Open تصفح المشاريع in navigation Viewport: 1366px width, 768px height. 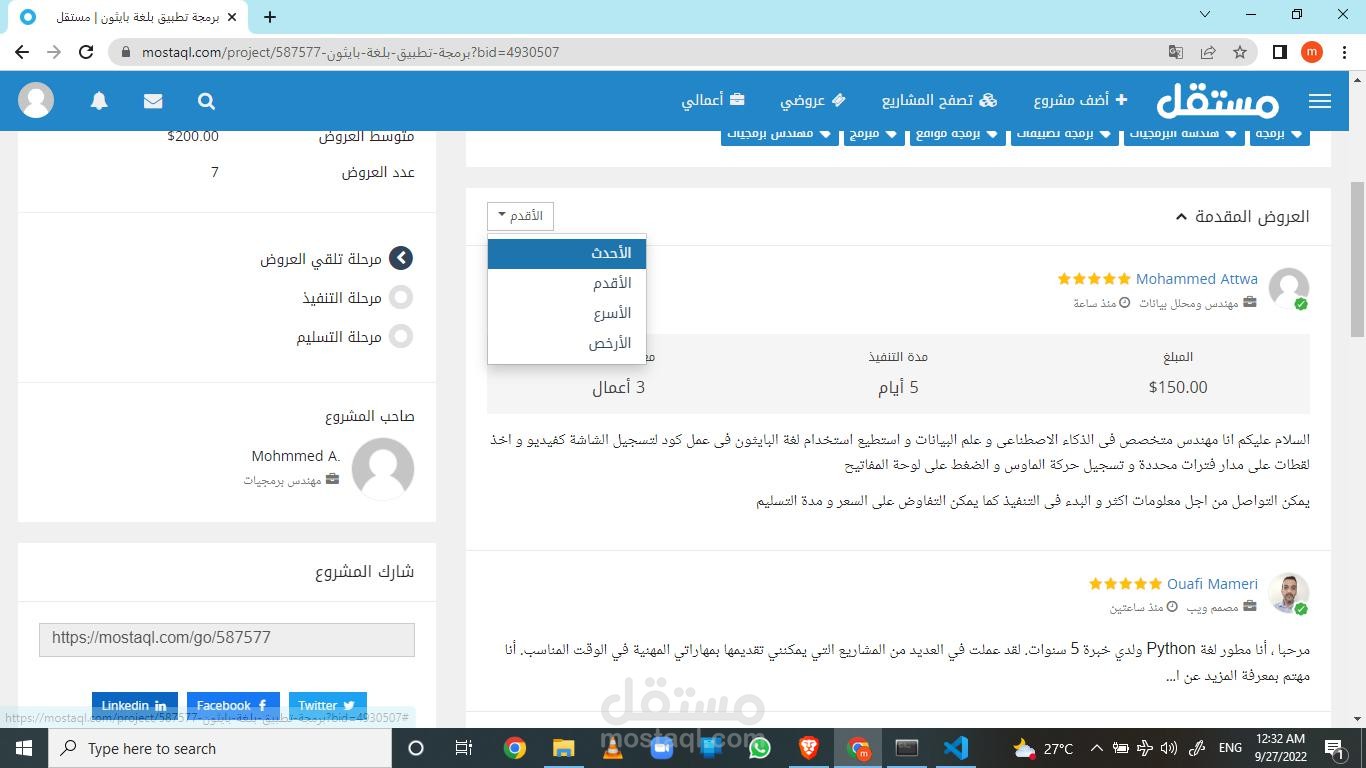pyautogui.click(x=940, y=100)
